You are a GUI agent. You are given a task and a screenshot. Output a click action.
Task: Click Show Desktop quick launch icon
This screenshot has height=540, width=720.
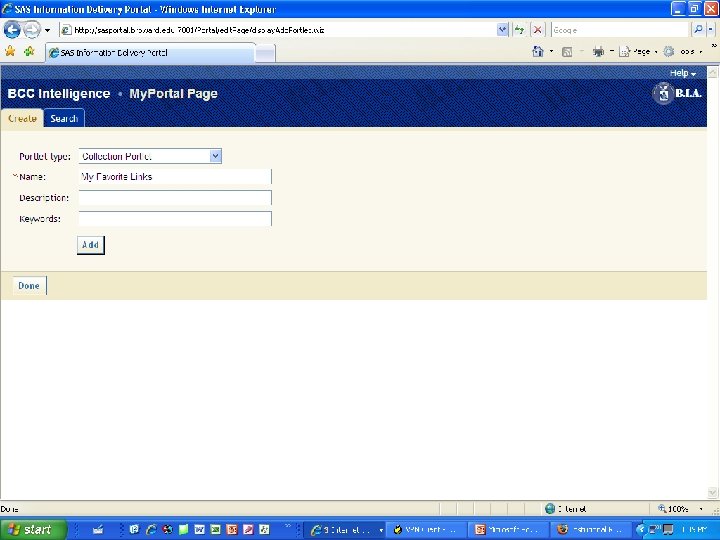[x=98, y=530]
